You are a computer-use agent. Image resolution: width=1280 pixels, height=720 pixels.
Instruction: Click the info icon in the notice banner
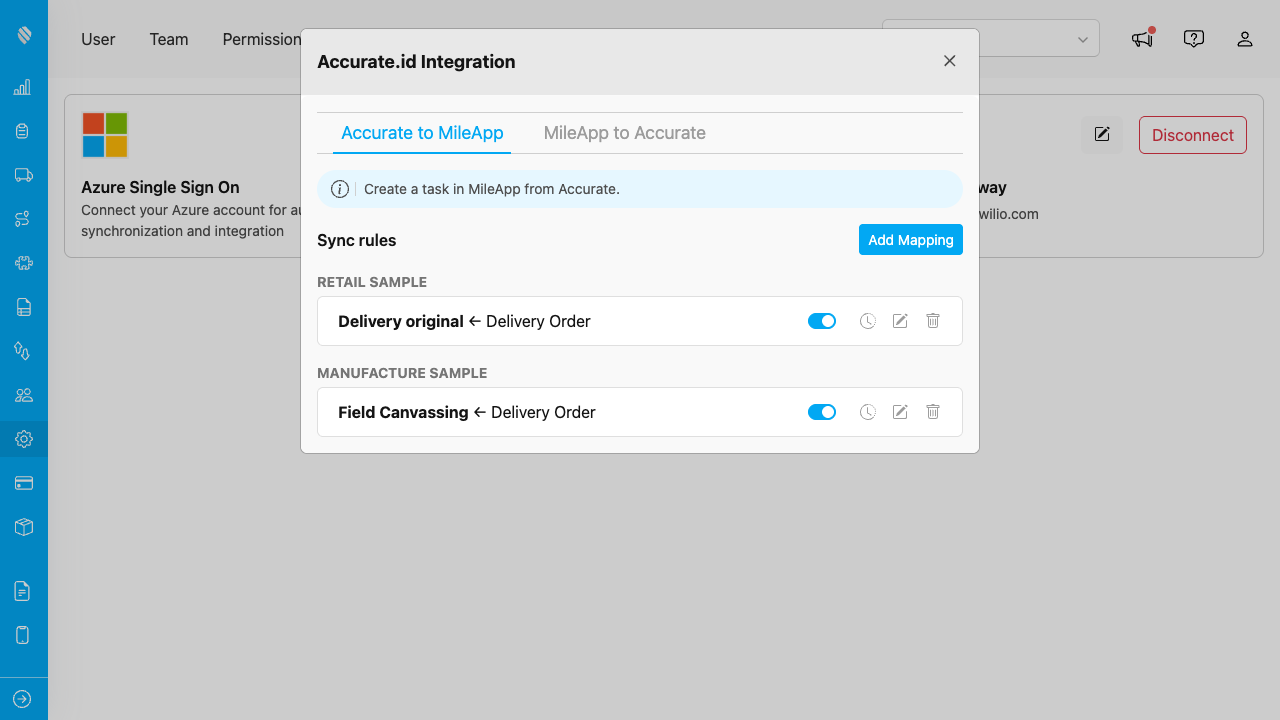pyautogui.click(x=340, y=189)
